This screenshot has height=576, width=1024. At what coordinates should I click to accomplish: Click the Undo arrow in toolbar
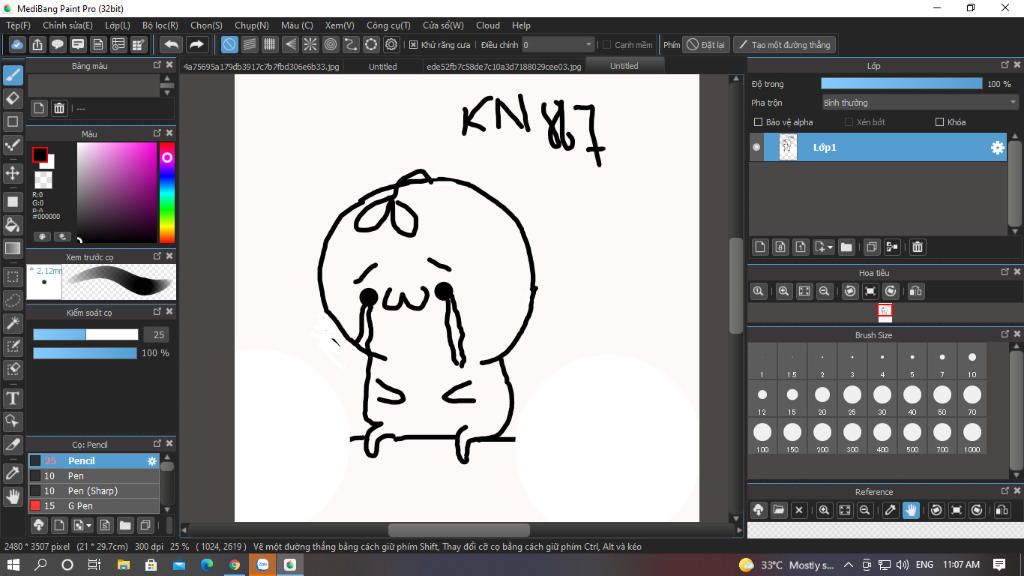[x=171, y=44]
